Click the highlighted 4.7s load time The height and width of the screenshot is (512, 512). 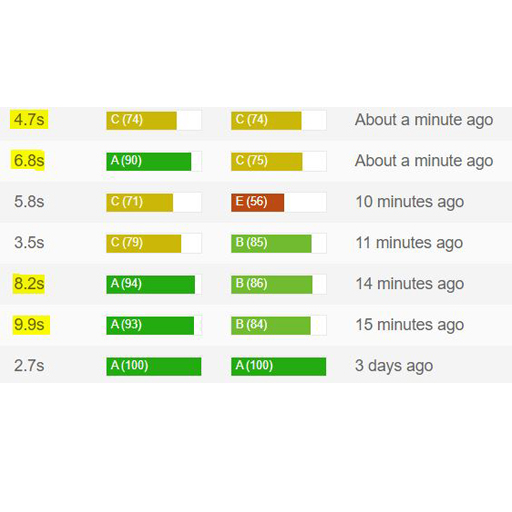(29, 120)
